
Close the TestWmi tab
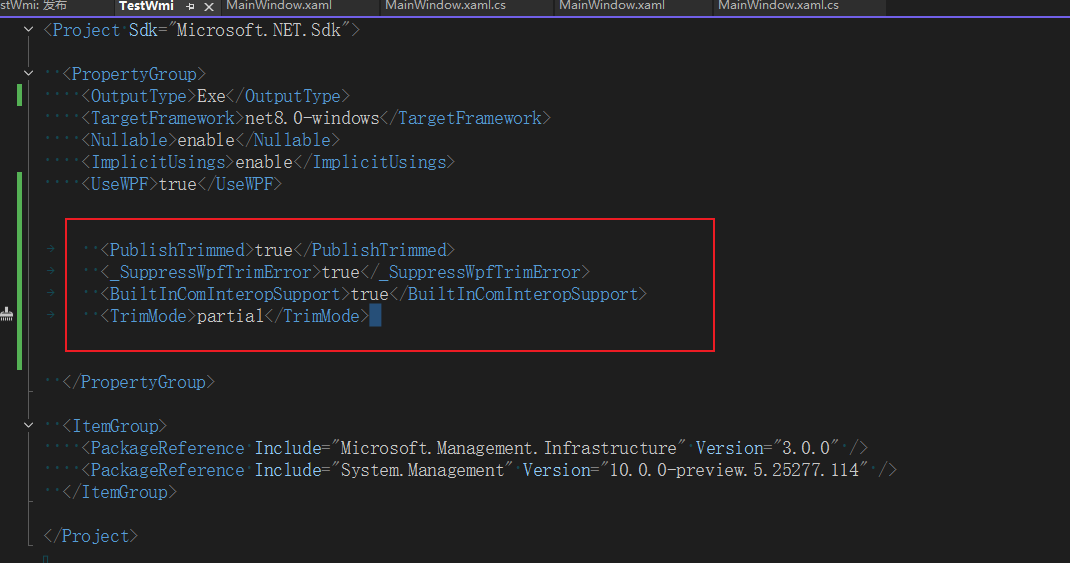coord(208,6)
